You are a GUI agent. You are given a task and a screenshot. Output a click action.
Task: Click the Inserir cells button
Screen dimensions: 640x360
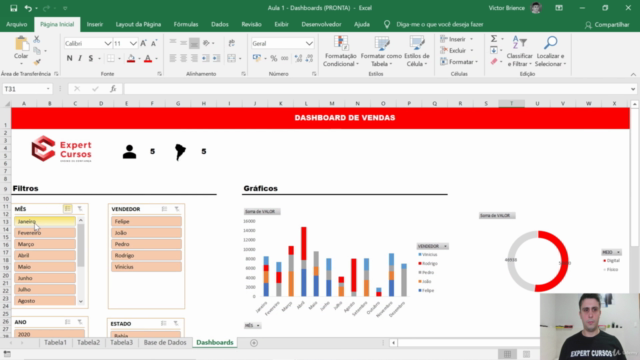click(x=457, y=39)
